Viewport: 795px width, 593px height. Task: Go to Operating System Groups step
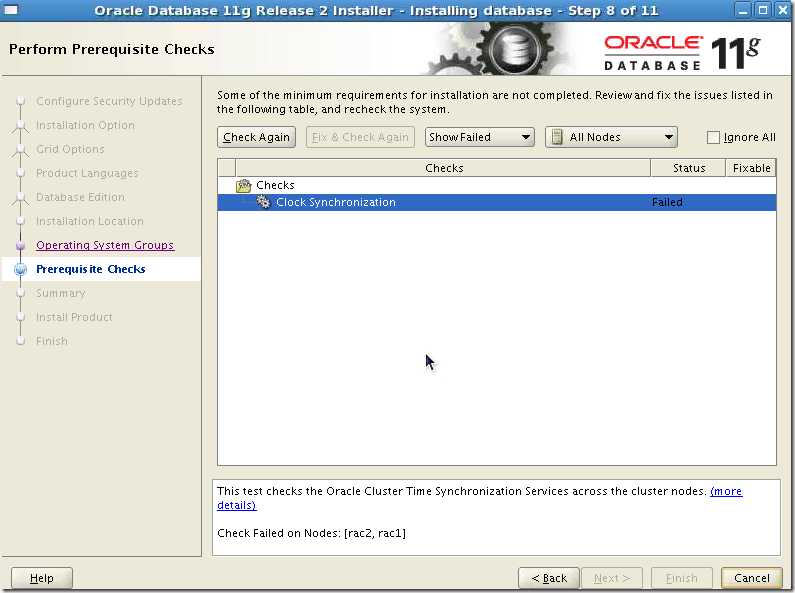tap(105, 245)
